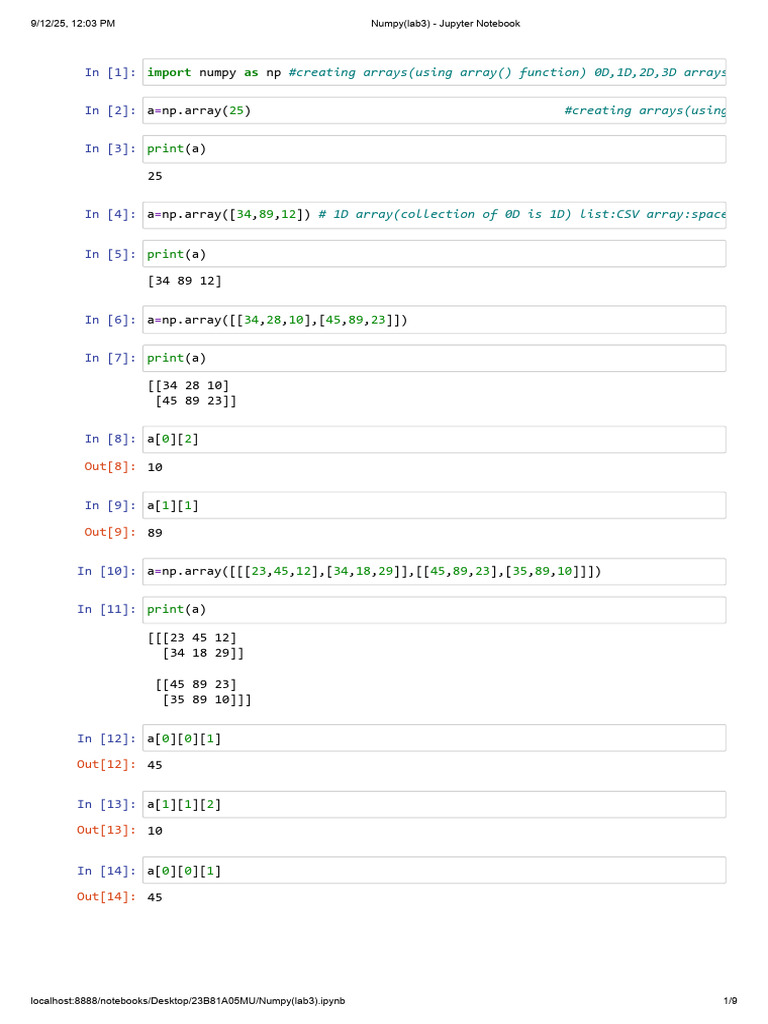Click the a[0][2] code cell
The width and height of the screenshot is (768, 1024).
pos(434,440)
